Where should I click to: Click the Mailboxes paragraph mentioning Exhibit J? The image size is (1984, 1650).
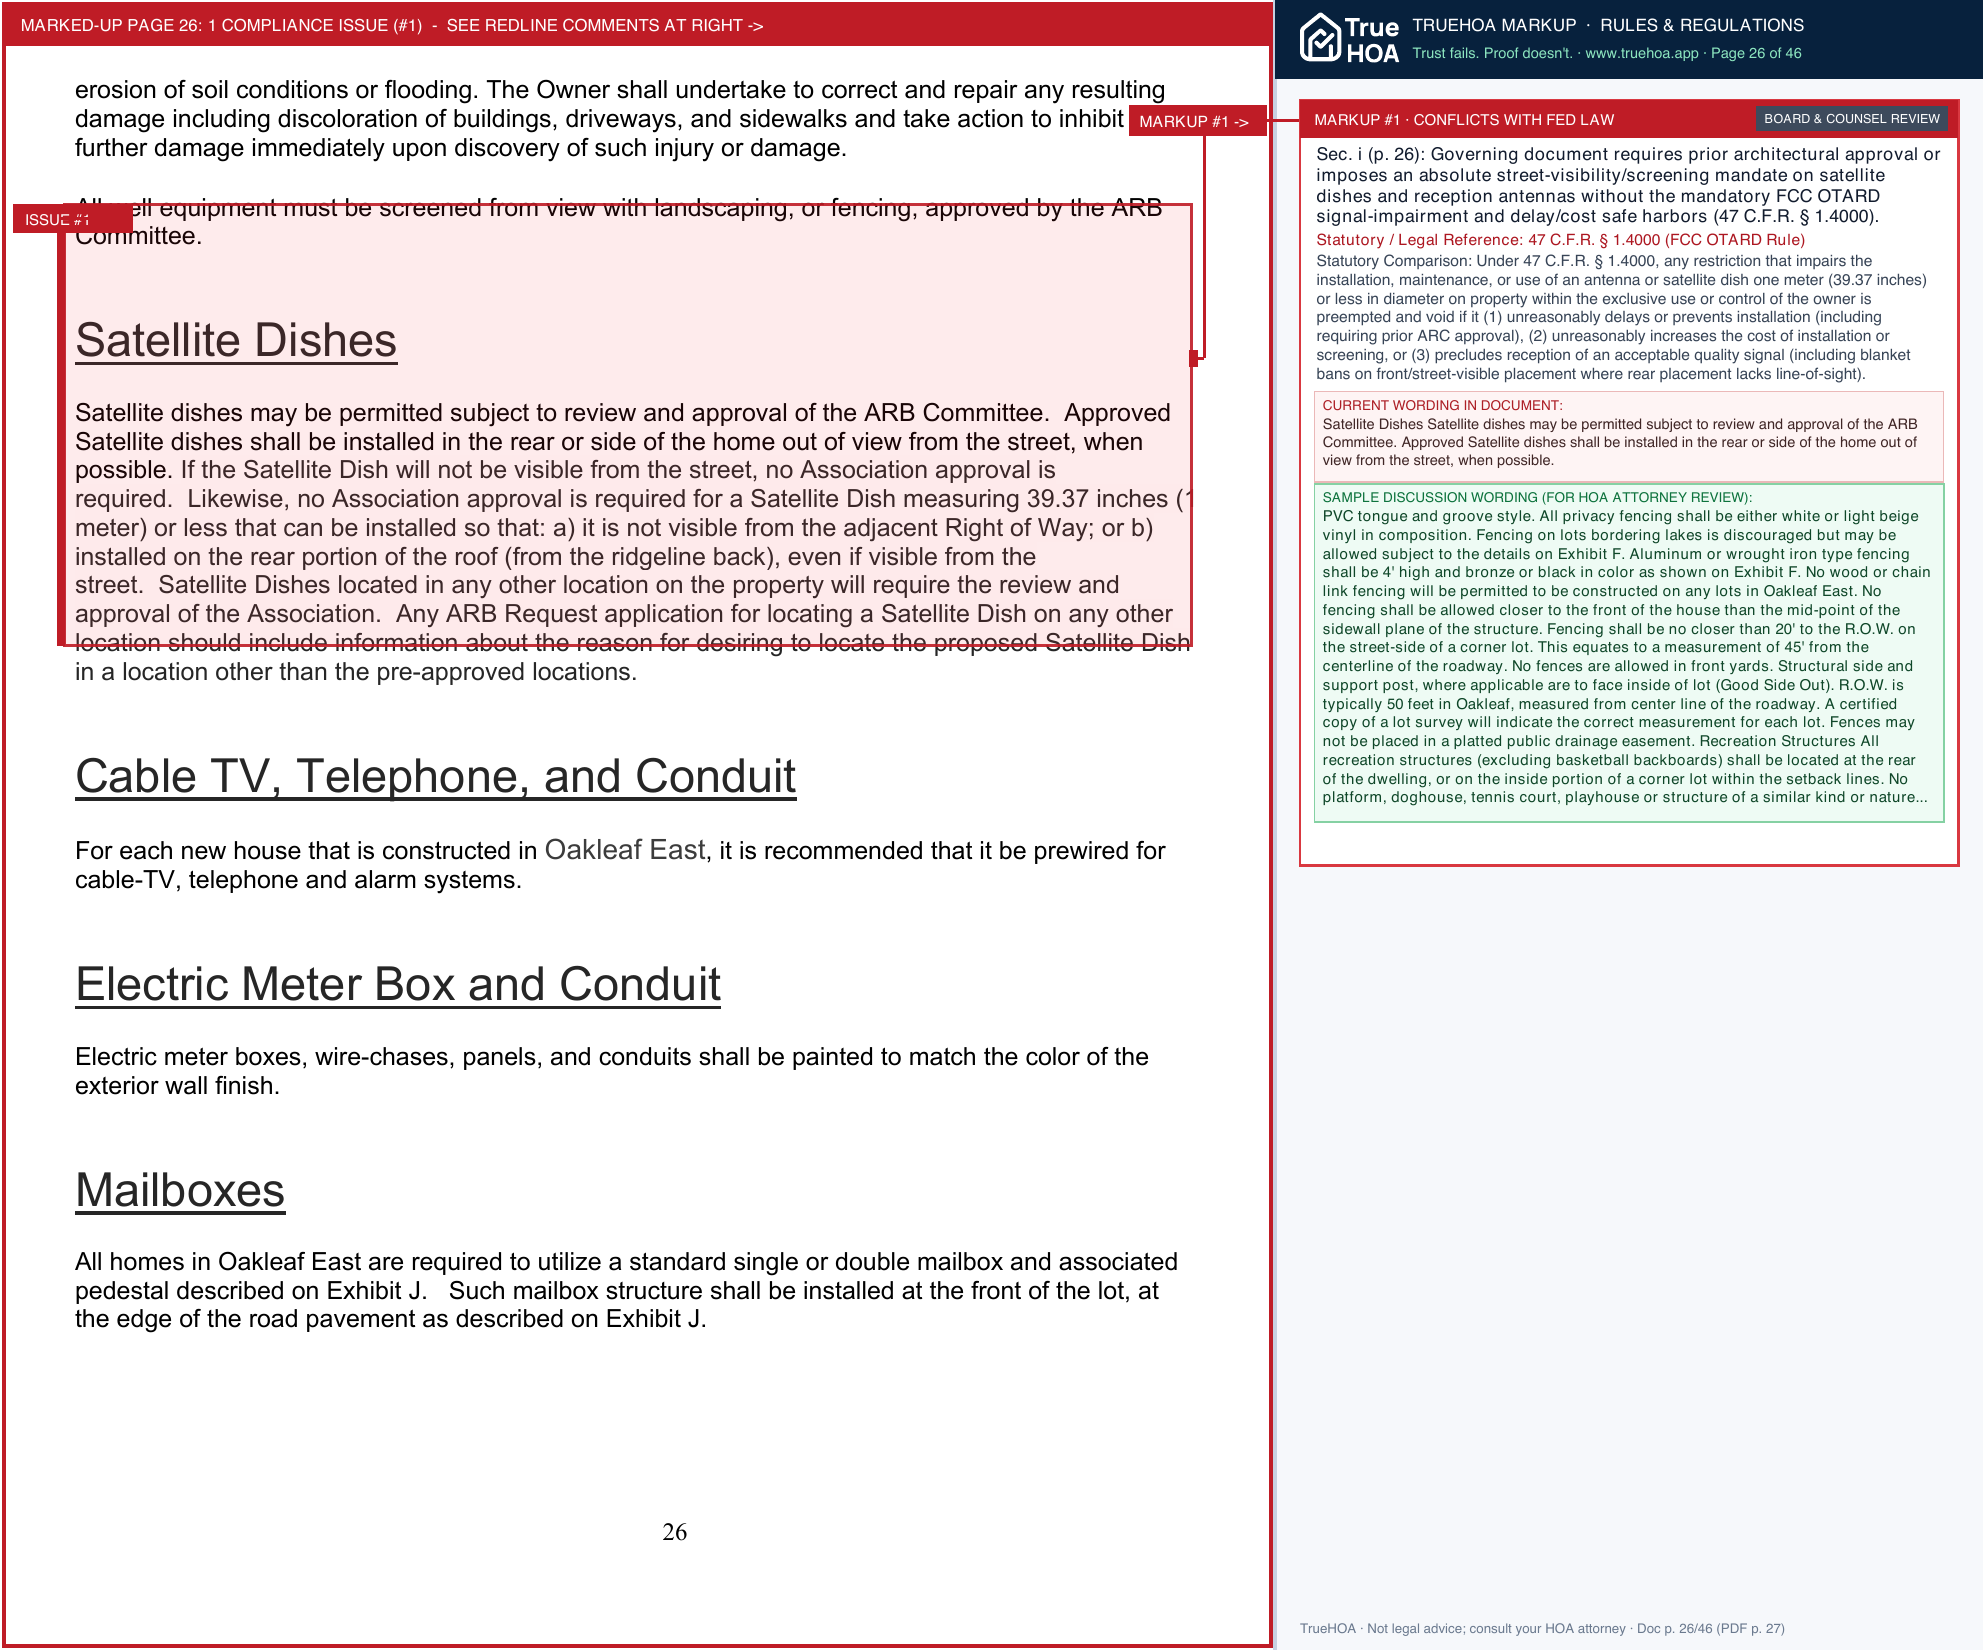pos(626,1290)
